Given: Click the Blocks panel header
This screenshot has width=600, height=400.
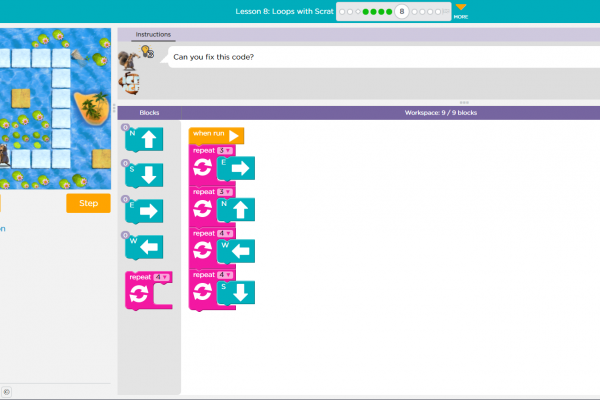Looking at the screenshot, I should (149, 113).
